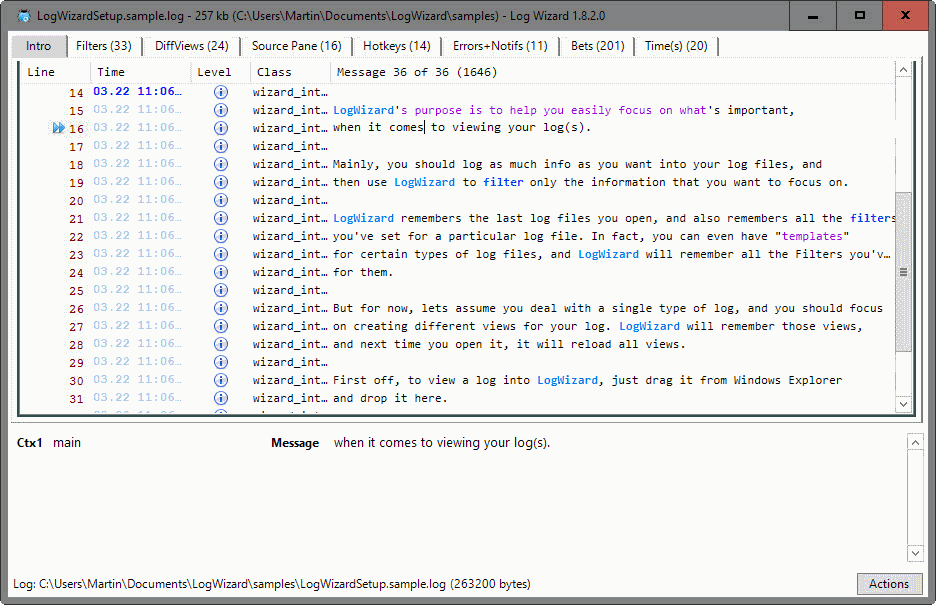Click the log list scroll down arrow
Viewport: 936px width, 605px height.
click(904, 404)
